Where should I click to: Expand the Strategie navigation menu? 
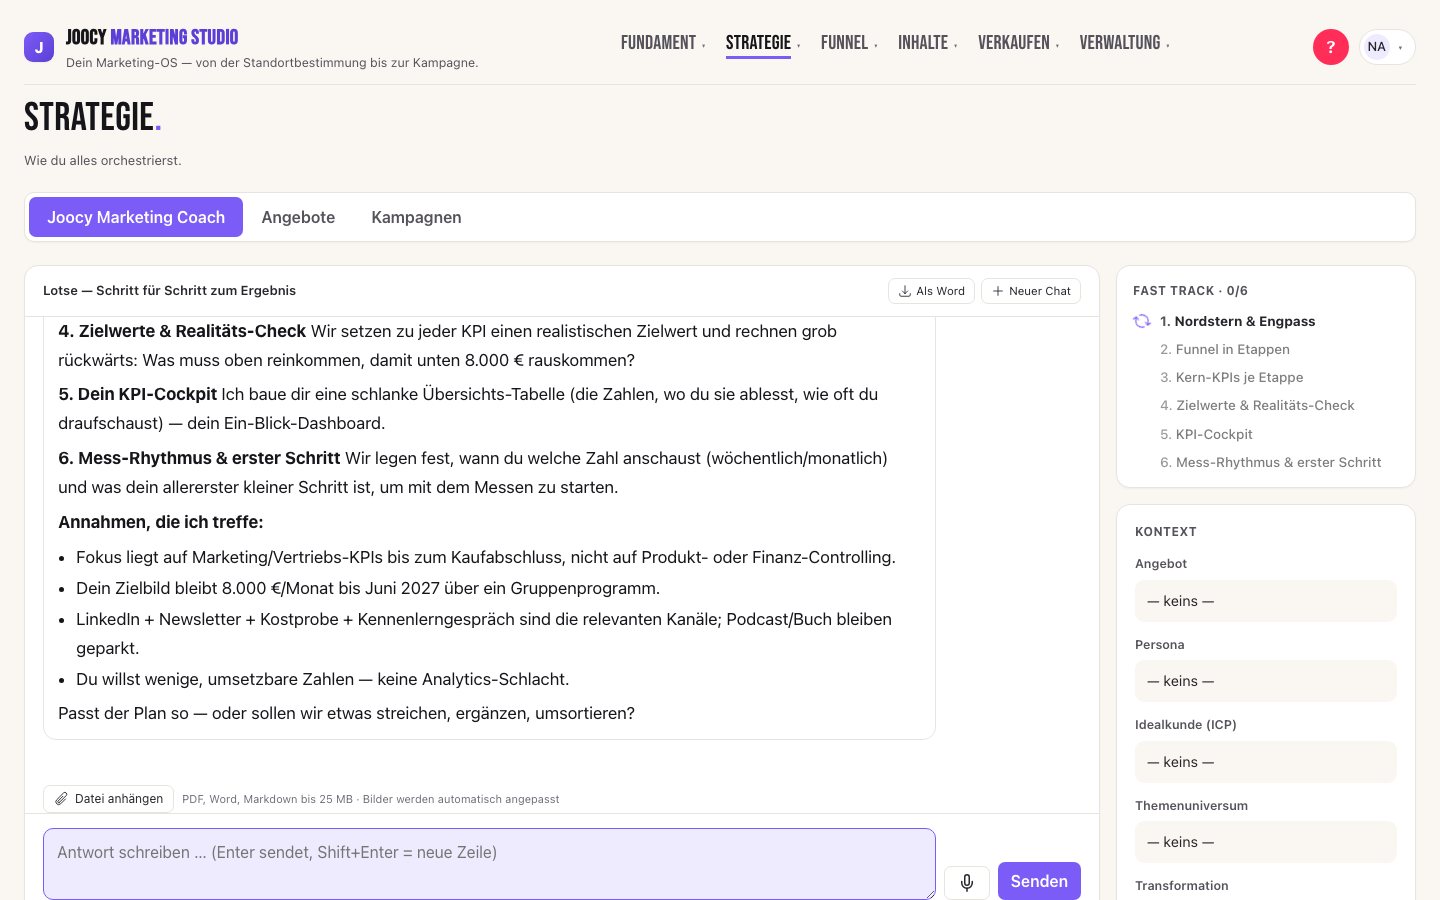point(763,43)
